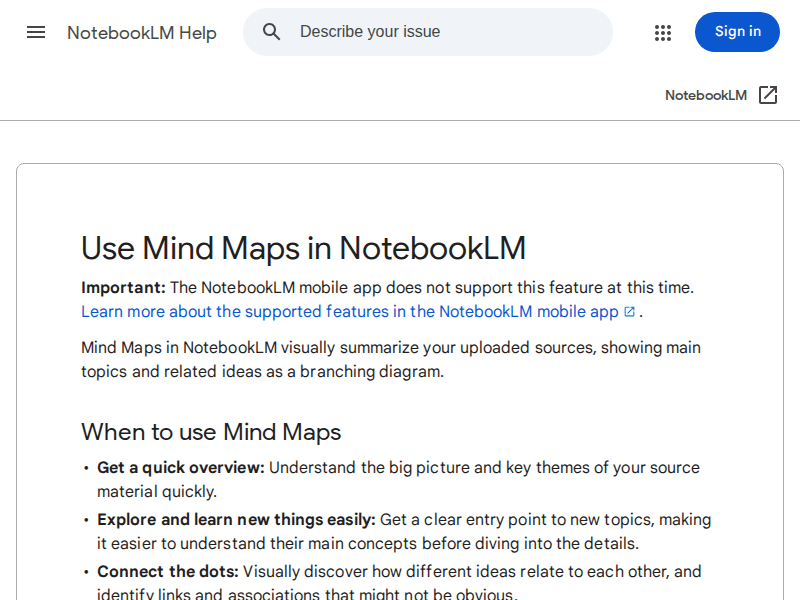Viewport: 800px width, 600px height.
Task: Click the search magnifier icon
Action: 271,32
